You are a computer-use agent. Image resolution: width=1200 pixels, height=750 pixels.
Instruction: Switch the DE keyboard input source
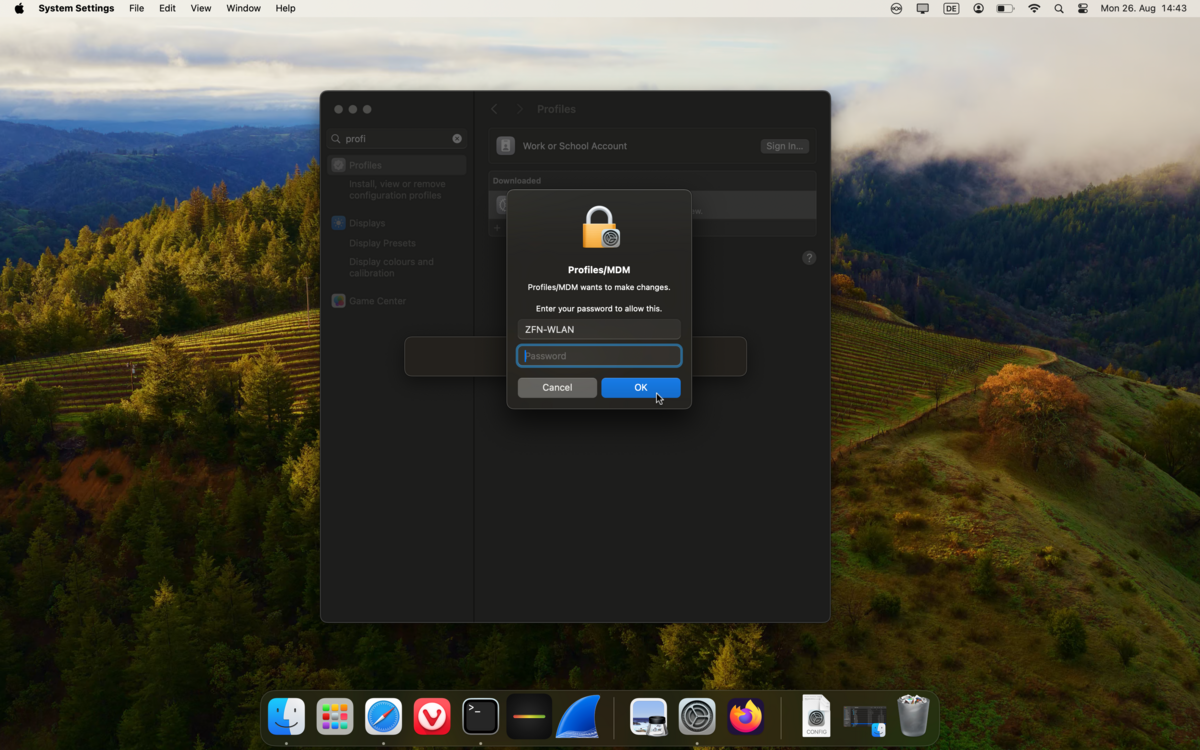pos(950,8)
